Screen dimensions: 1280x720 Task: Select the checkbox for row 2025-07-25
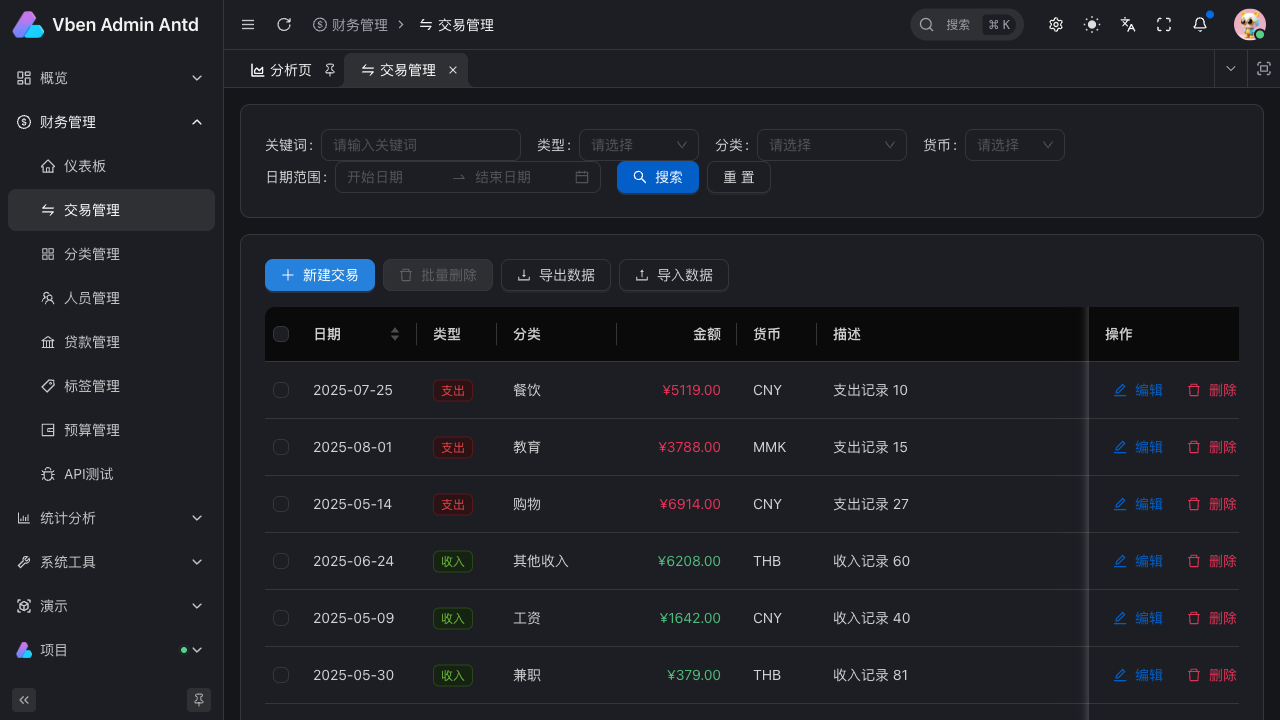click(281, 390)
